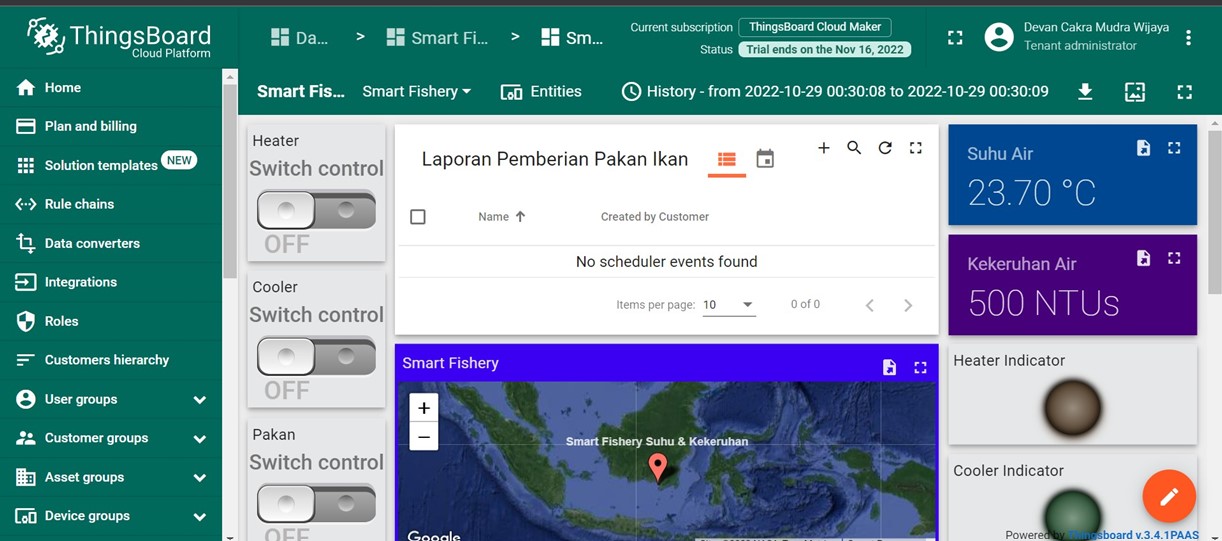Screen dimensions: 1222x541
Task: Go to Solution templates
Action: (111, 165)
